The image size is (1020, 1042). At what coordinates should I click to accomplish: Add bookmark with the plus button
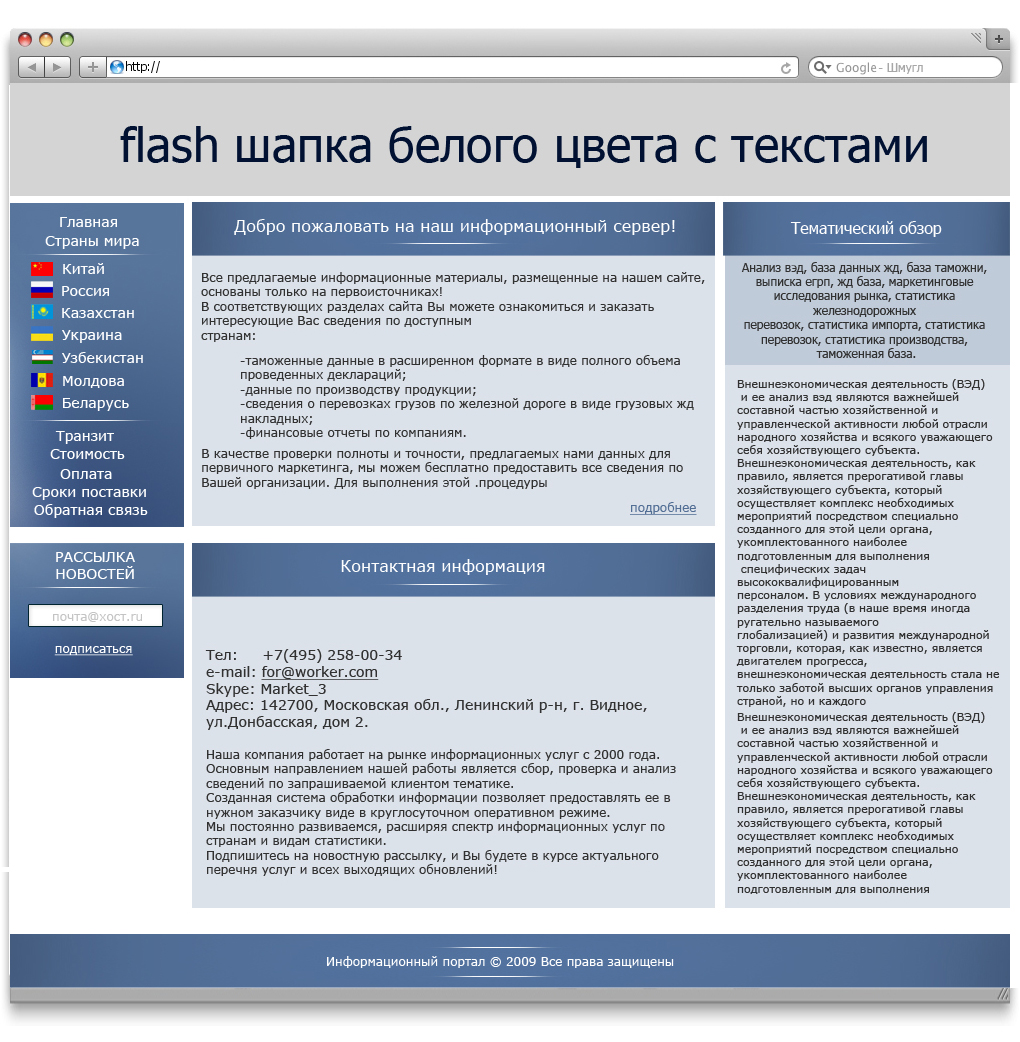(x=92, y=67)
